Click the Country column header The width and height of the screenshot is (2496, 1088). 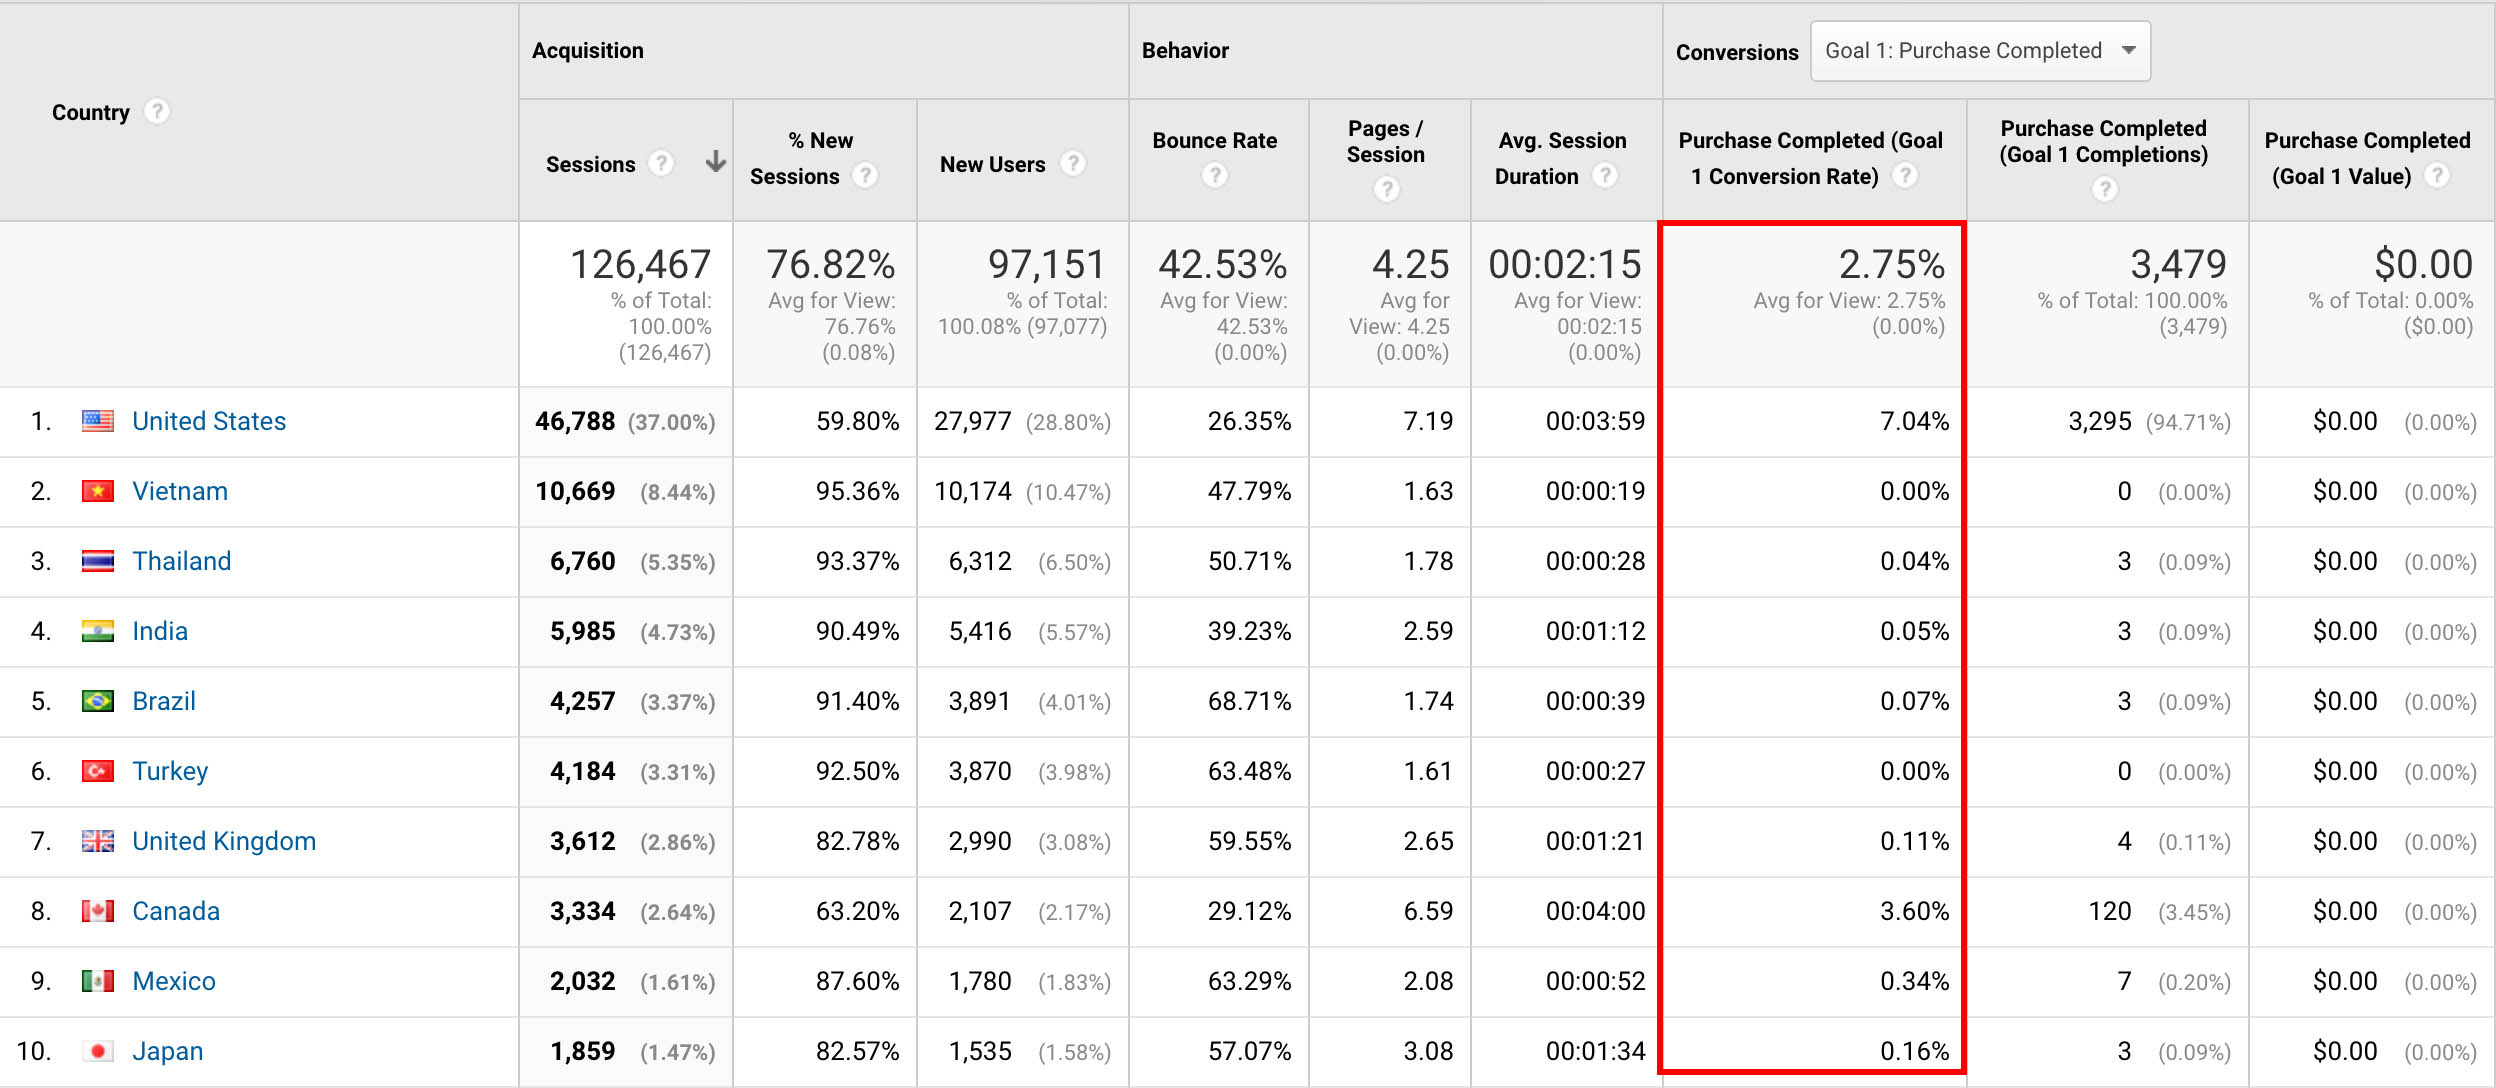pos(91,112)
